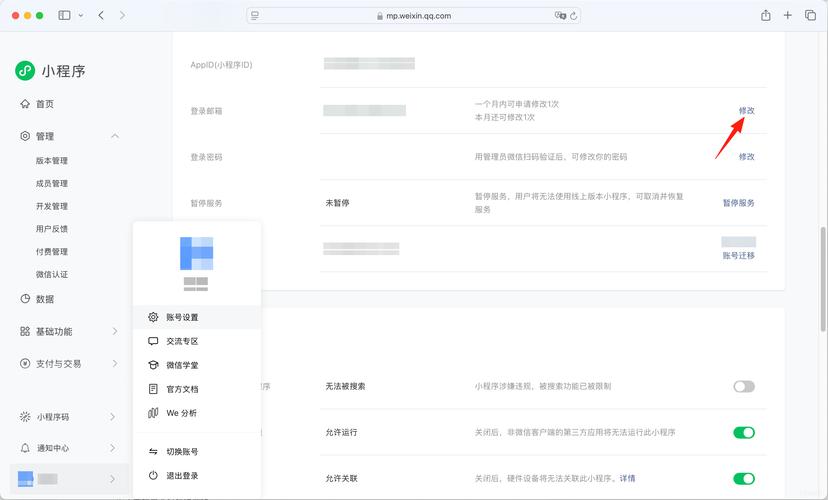Click the 管理 gear icon in sidebar
The image size is (828, 500).
[x=25, y=136]
